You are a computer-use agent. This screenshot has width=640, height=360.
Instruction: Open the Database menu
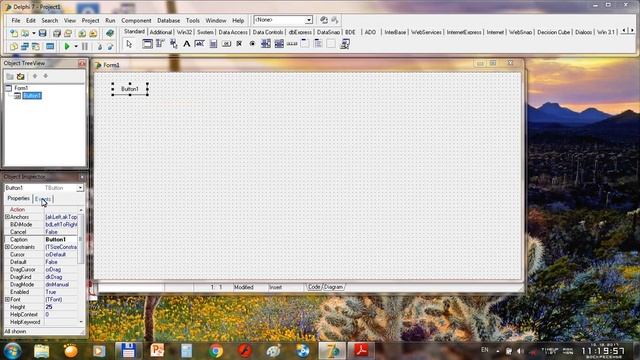169,20
